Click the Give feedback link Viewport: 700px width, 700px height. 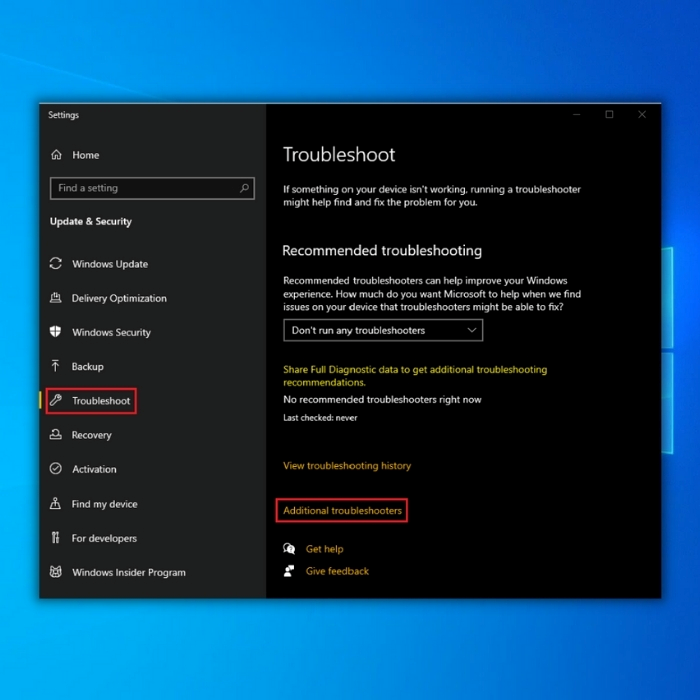click(x=338, y=571)
